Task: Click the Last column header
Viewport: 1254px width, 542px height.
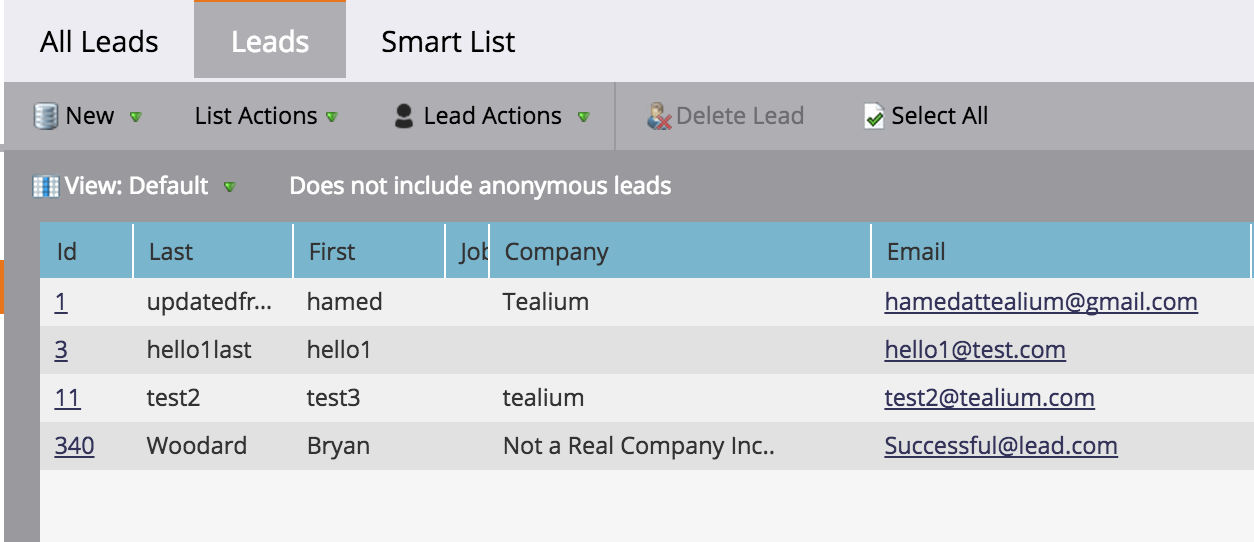Action: 171,252
